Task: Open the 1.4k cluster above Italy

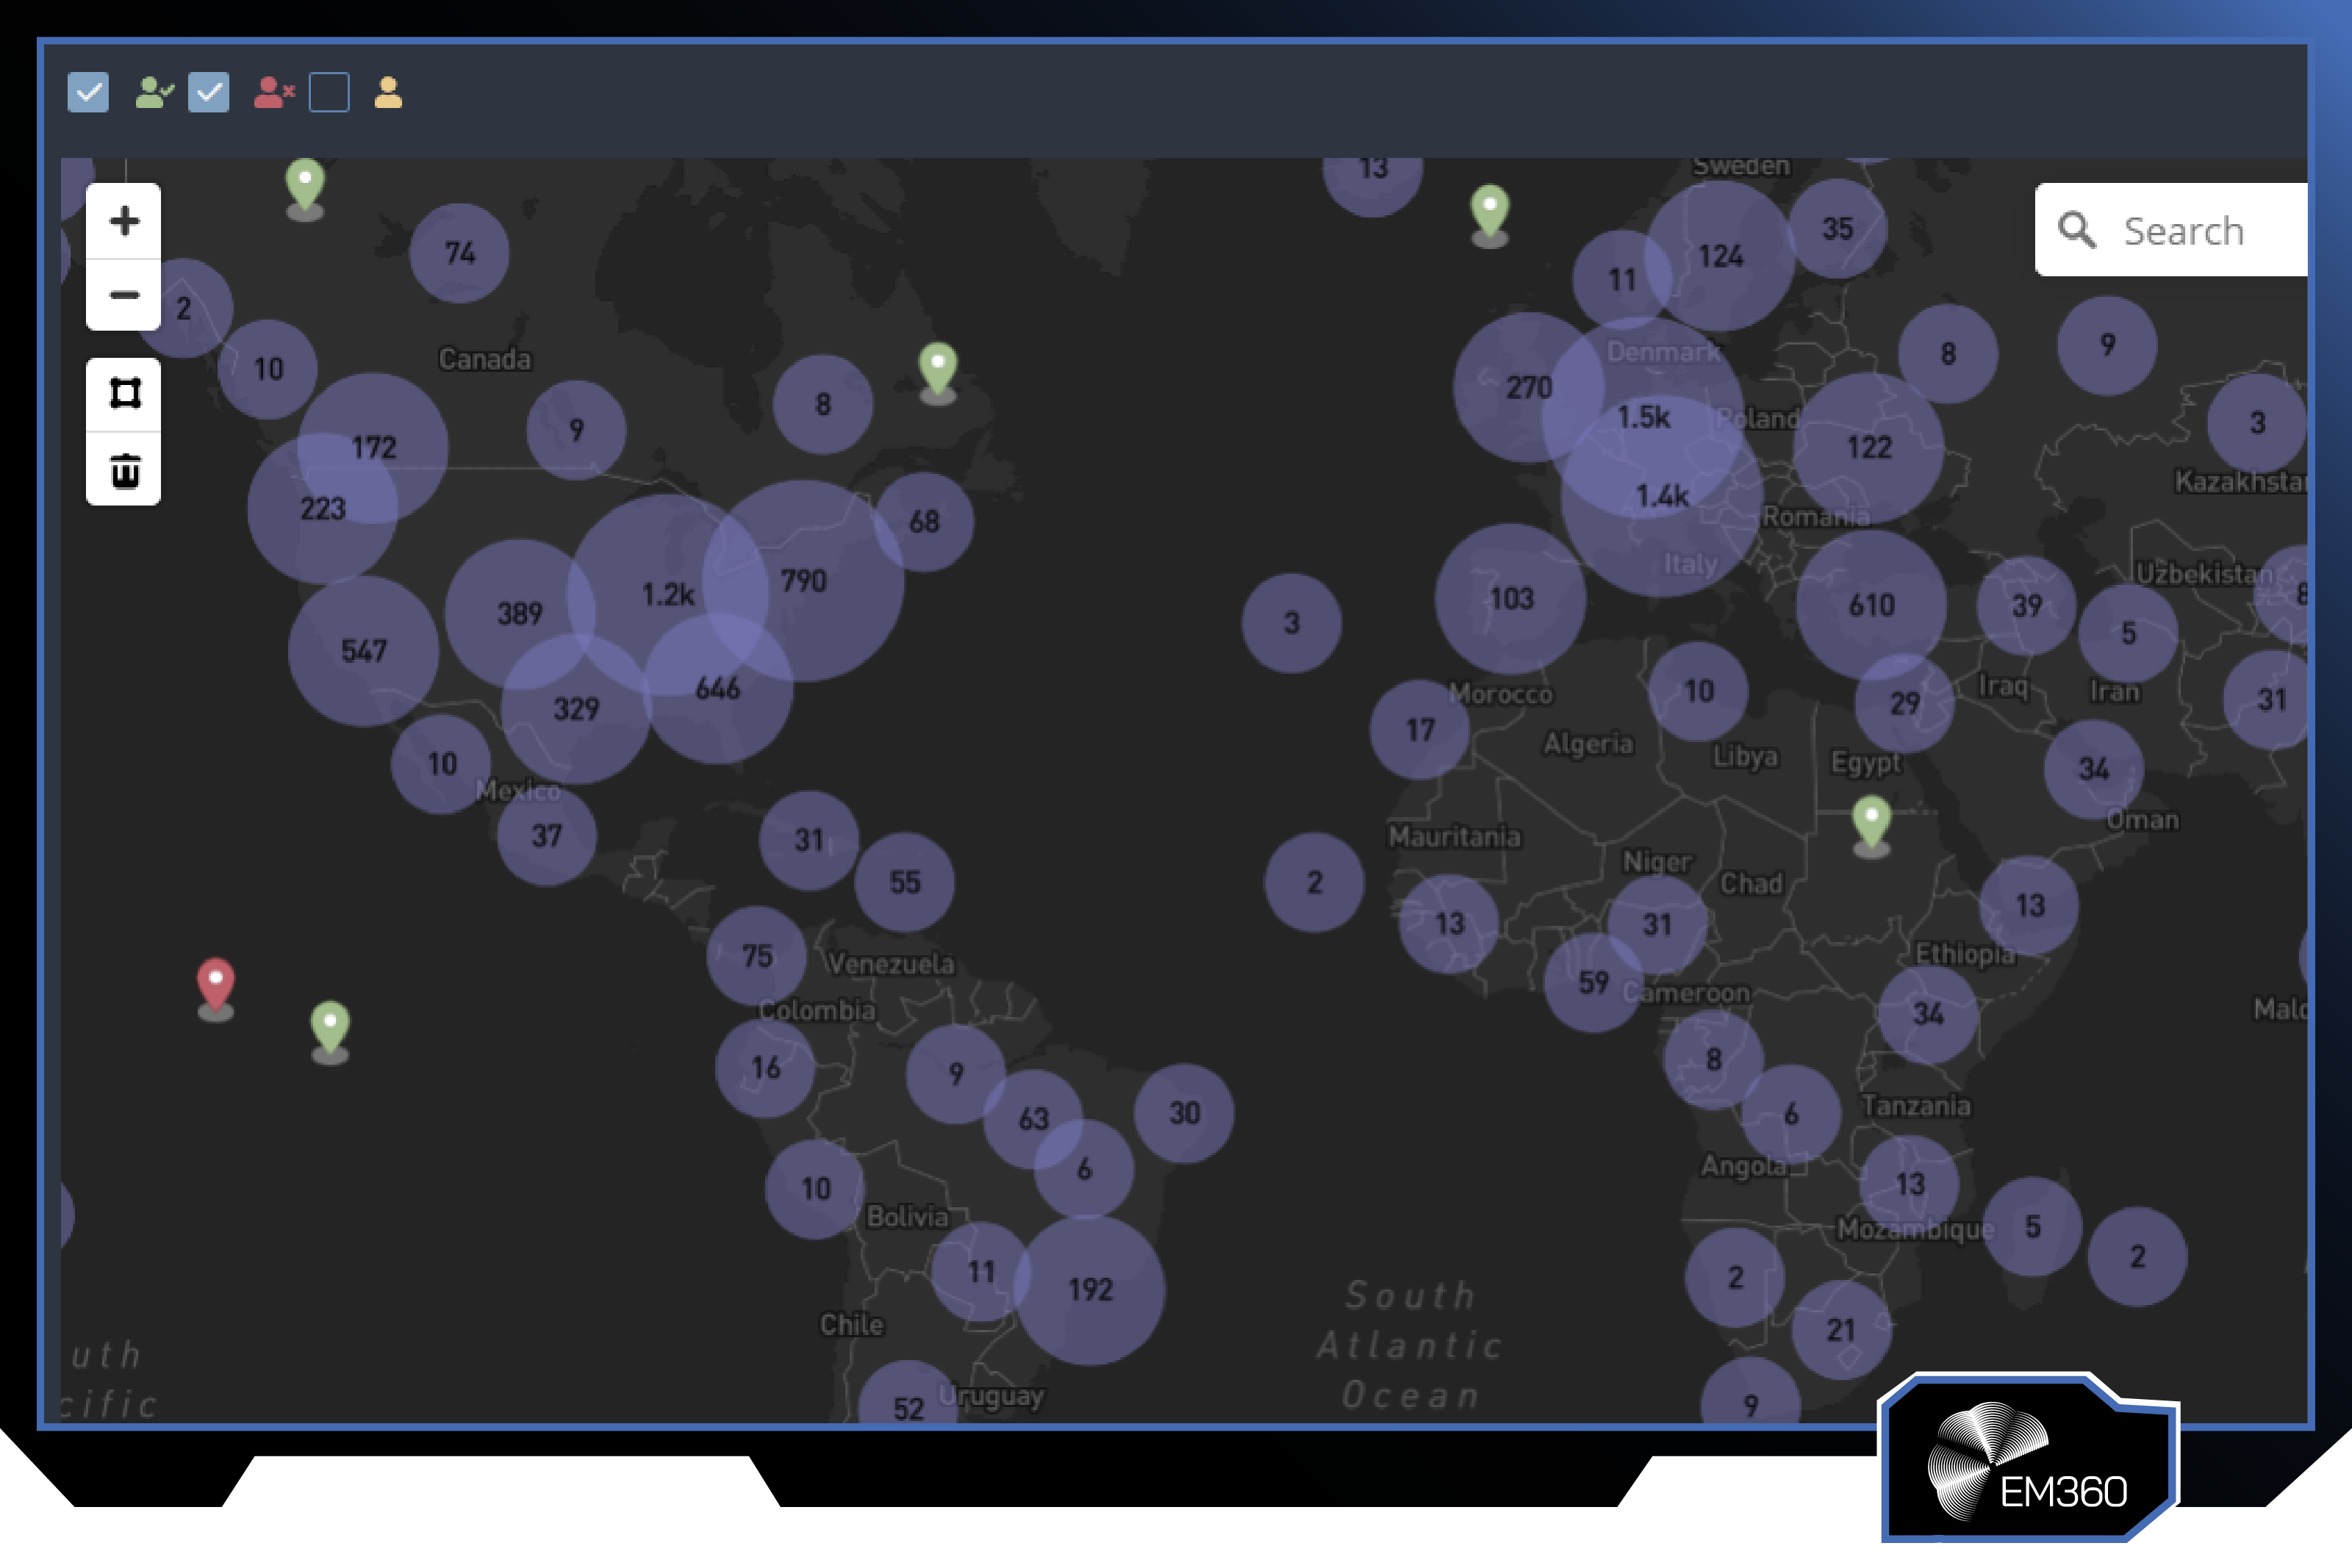Action: click(x=1662, y=496)
